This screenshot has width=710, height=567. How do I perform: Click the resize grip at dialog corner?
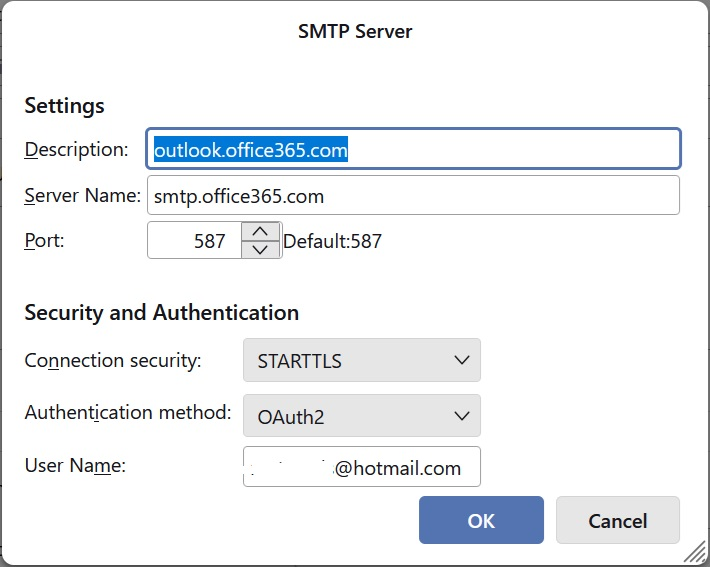click(x=694, y=553)
